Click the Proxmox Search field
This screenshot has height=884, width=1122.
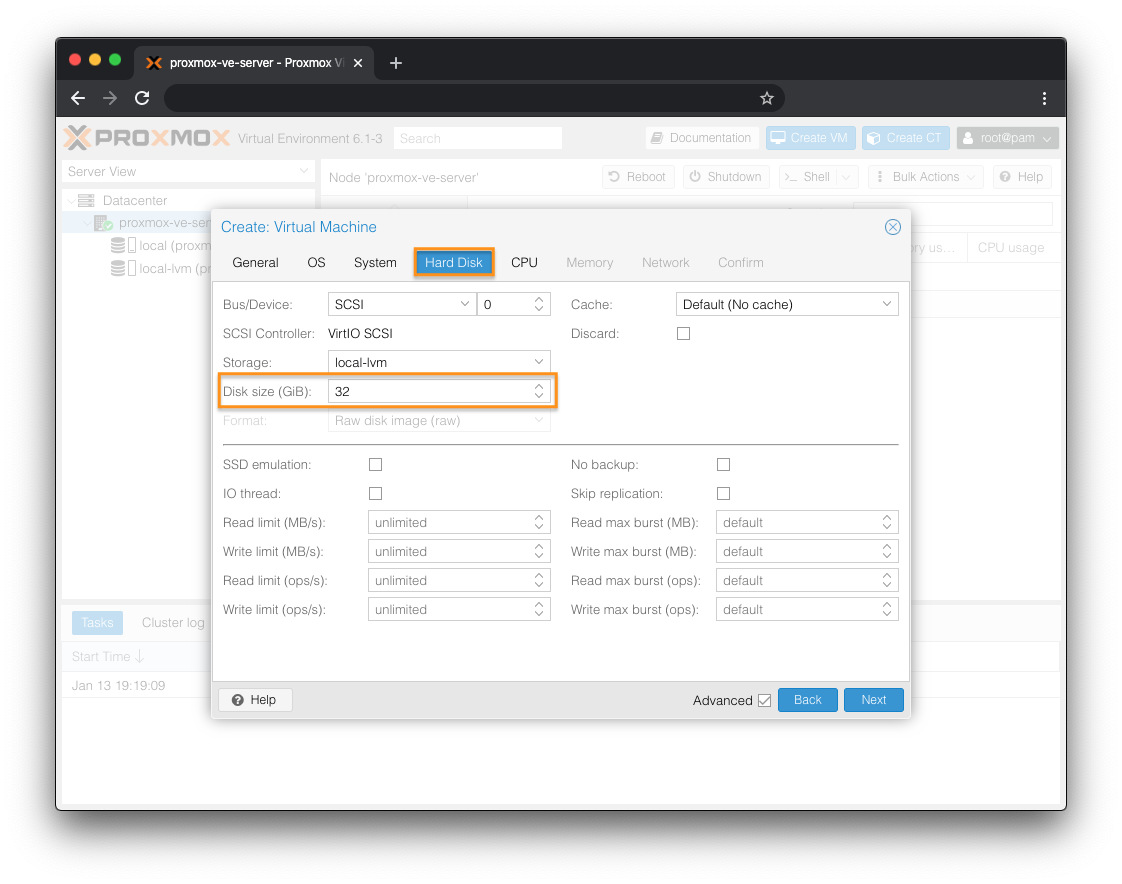tap(477, 138)
